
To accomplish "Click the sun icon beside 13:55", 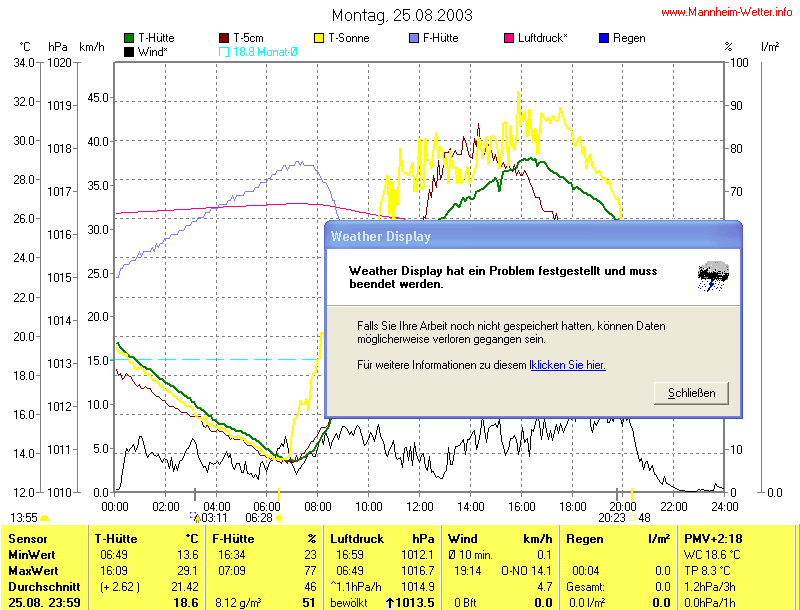I will click(x=45, y=518).
